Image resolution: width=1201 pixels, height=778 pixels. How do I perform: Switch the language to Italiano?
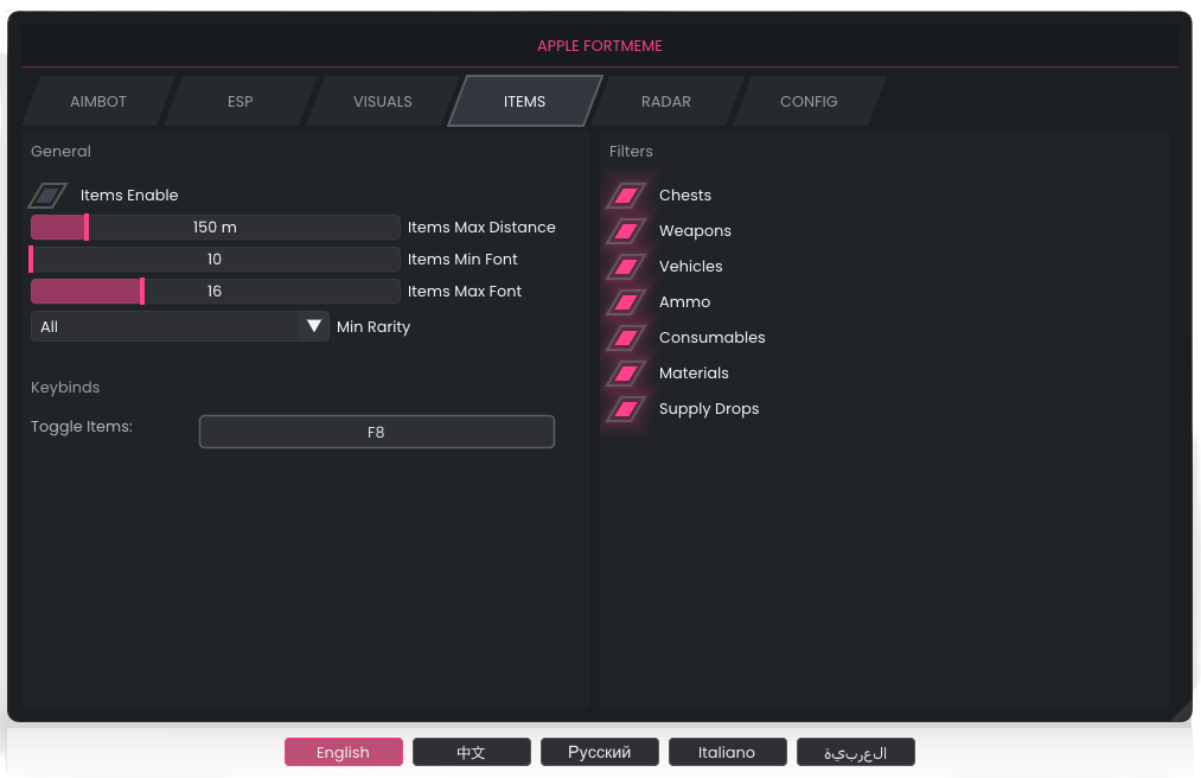click(727, 752)
